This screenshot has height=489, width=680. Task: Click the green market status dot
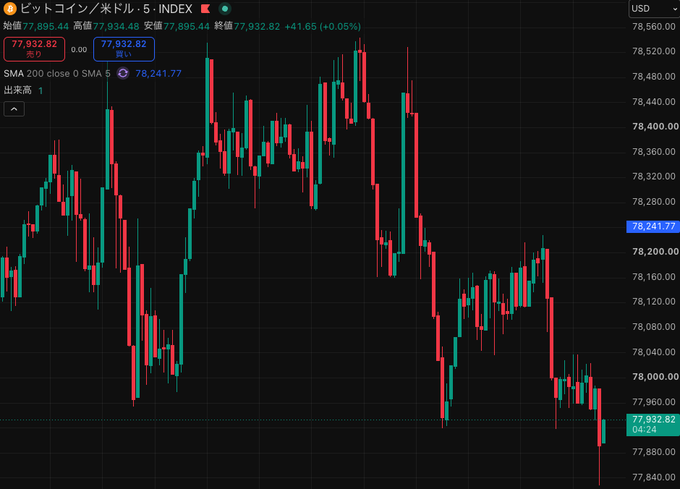[225, 9]
